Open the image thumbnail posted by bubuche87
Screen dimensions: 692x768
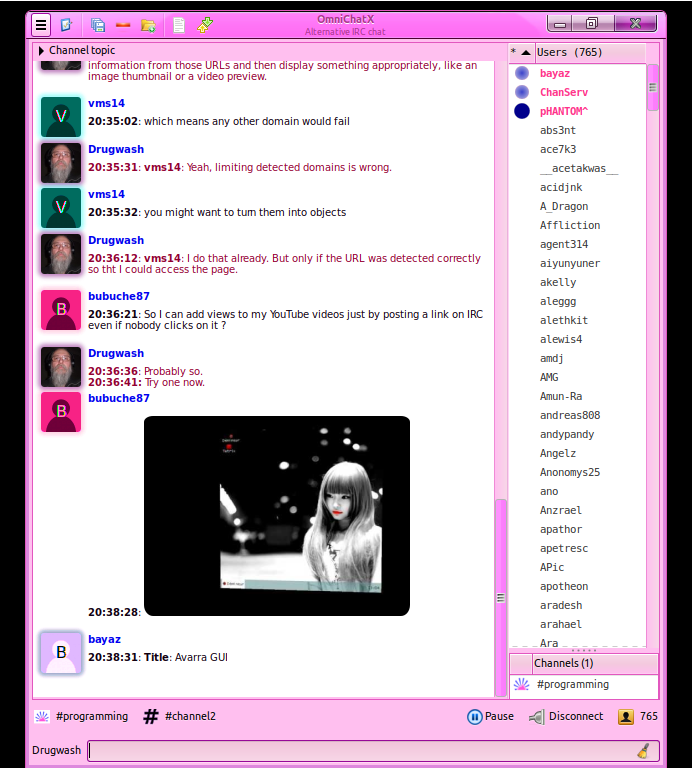point(277,516)
